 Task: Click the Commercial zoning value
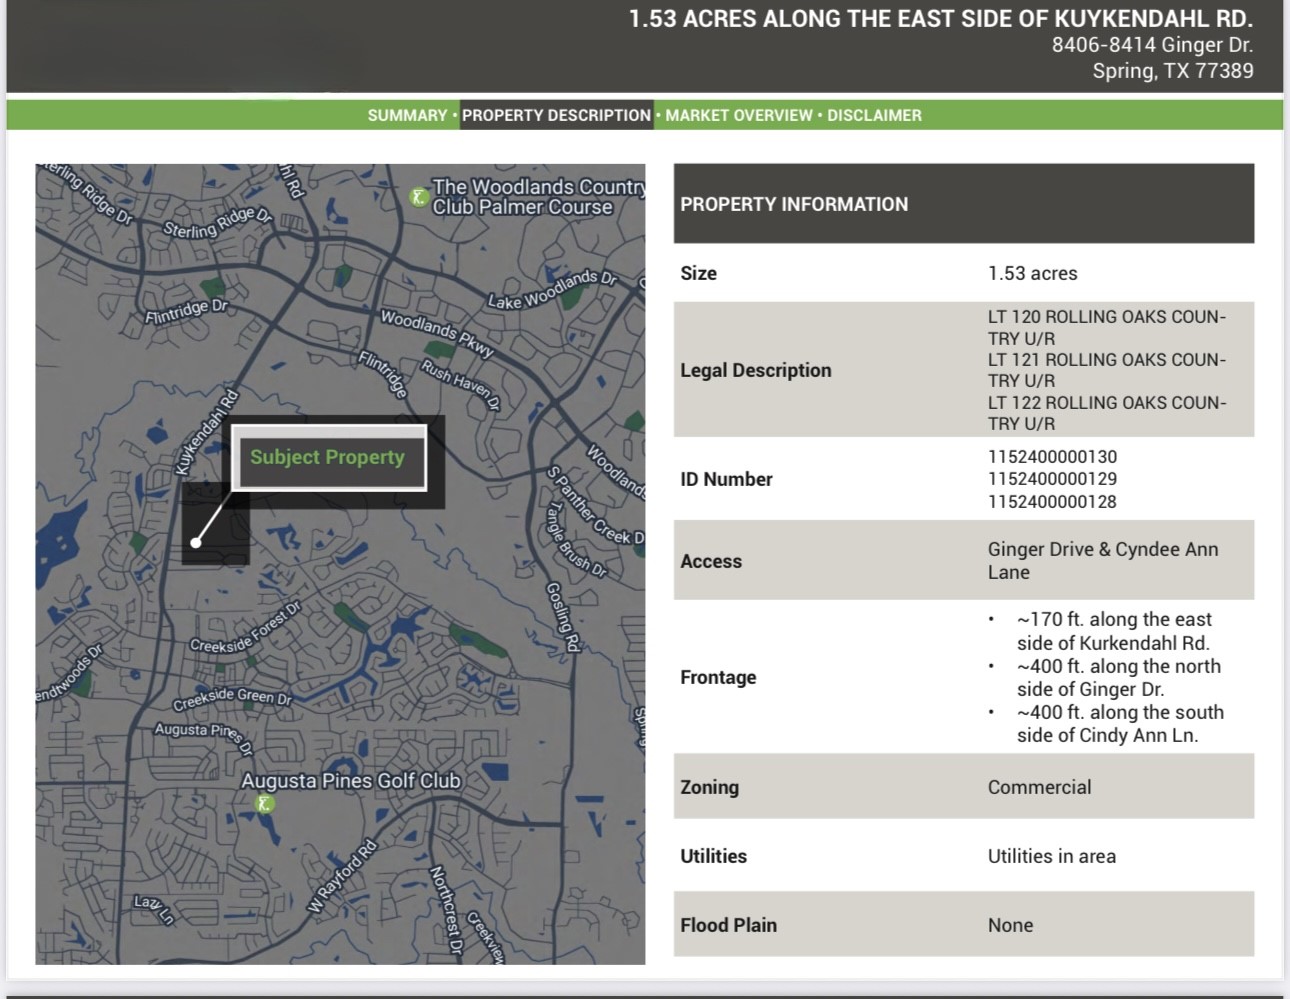click(1039, 787)
